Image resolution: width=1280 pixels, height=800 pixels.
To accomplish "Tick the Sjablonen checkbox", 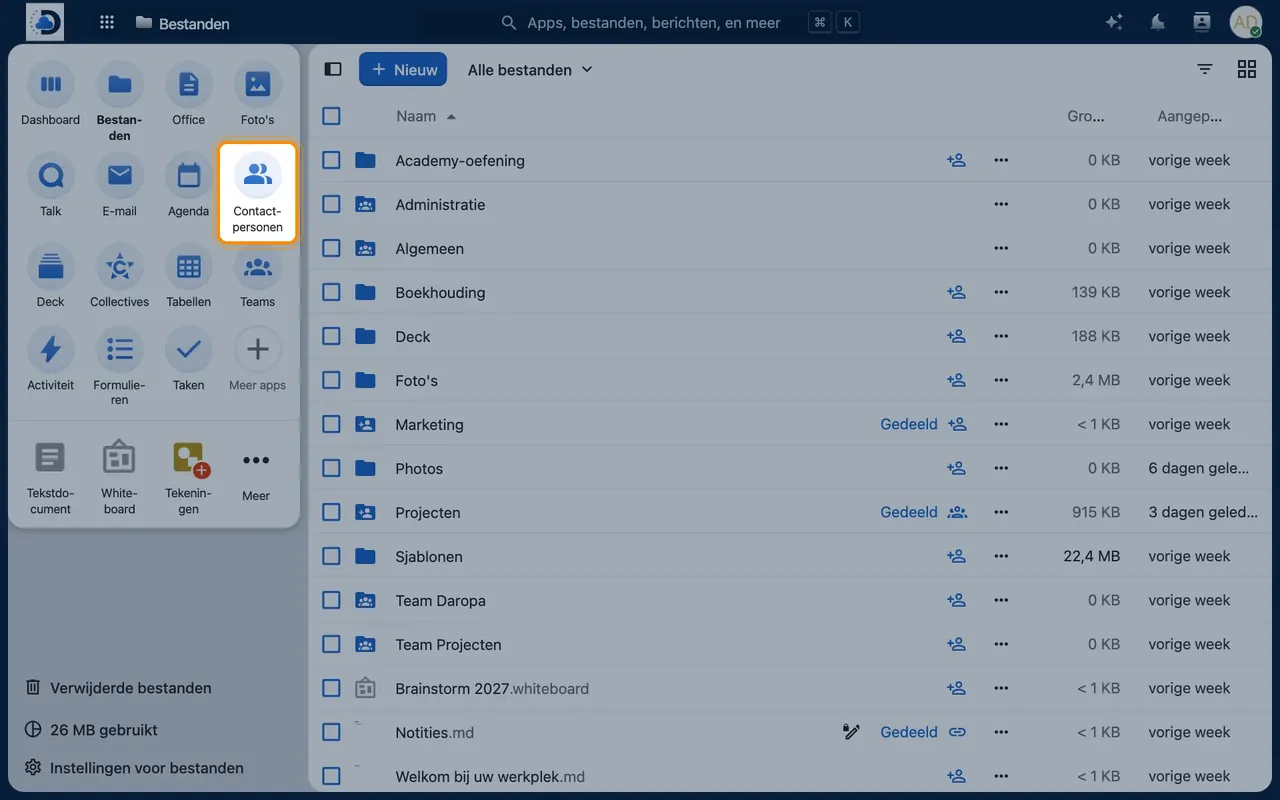I will point(332,556).
